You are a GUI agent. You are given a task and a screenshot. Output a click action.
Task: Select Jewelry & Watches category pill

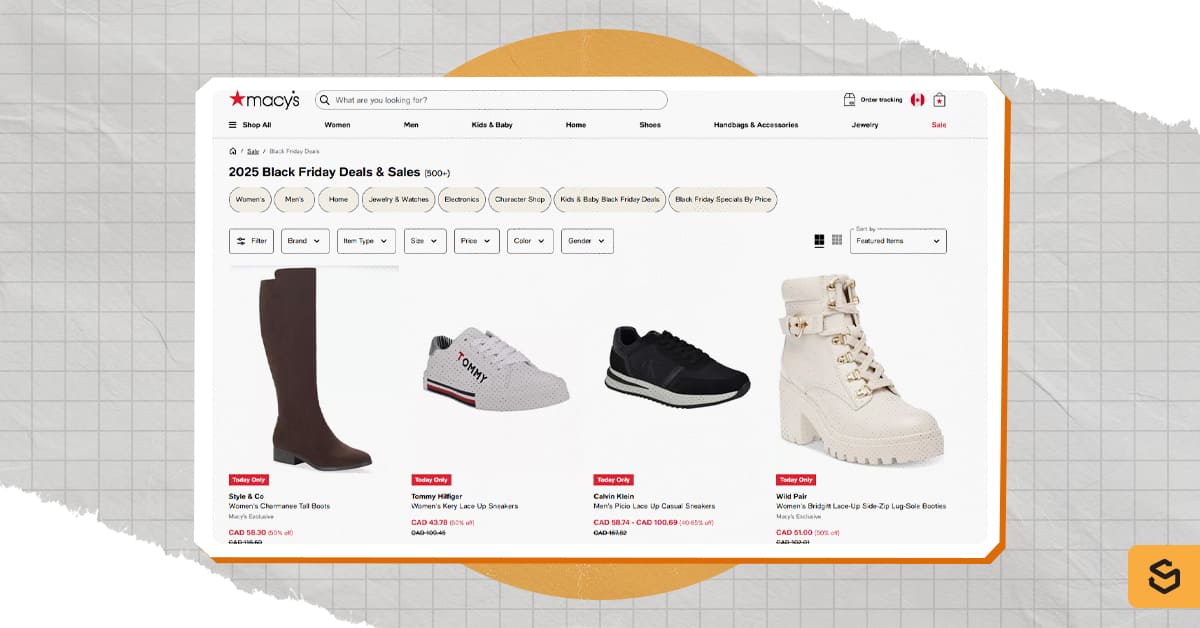tap(398, 199)
